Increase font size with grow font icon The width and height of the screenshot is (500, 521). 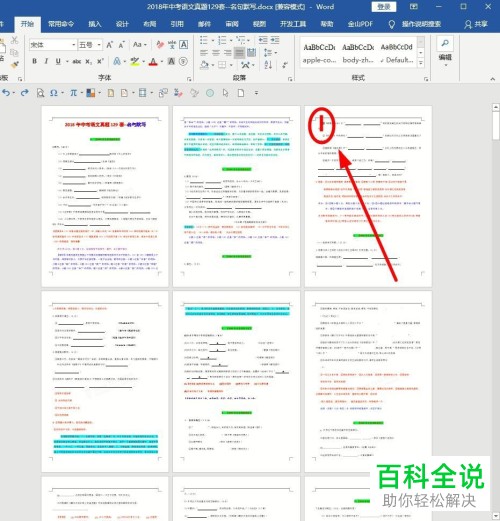[110, 45]
